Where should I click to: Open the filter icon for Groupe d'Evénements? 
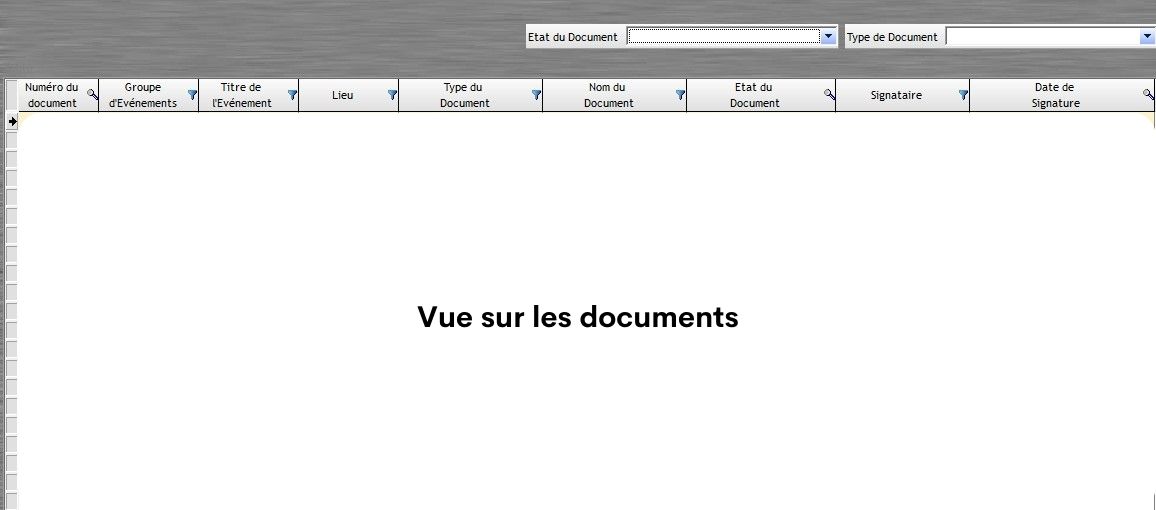192,95
